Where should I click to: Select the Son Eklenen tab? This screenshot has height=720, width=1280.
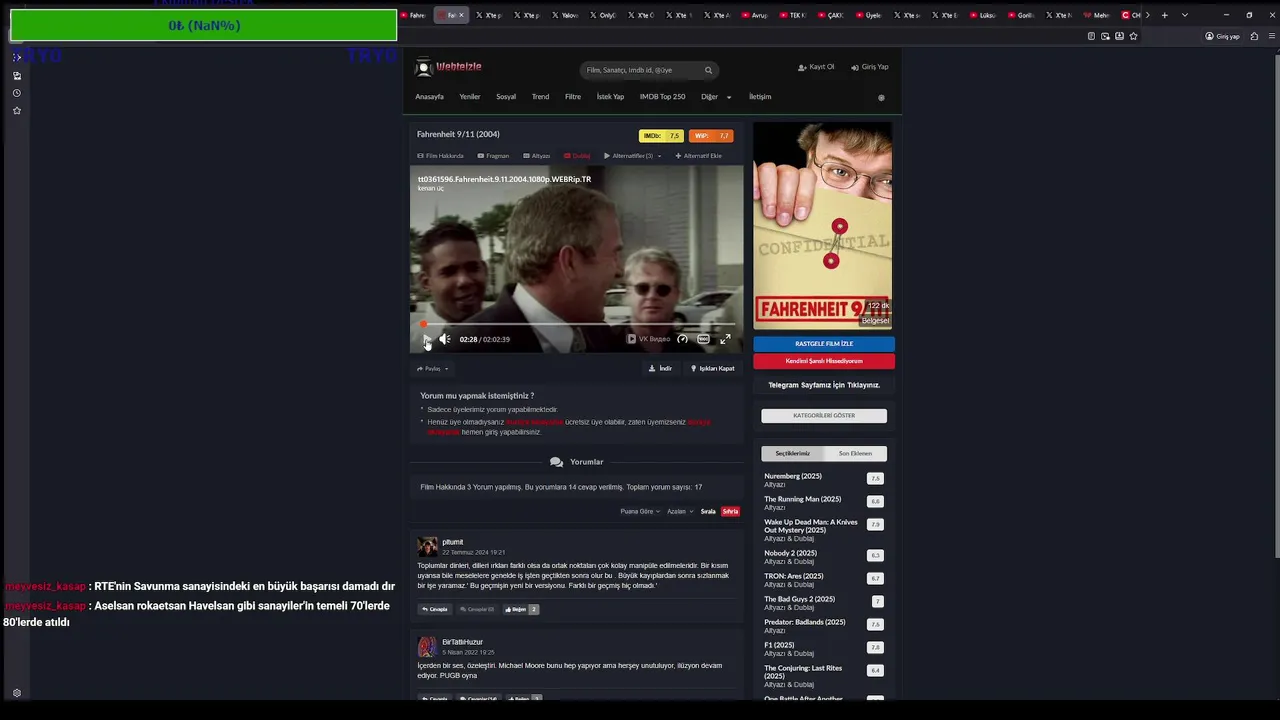[855, 453]
